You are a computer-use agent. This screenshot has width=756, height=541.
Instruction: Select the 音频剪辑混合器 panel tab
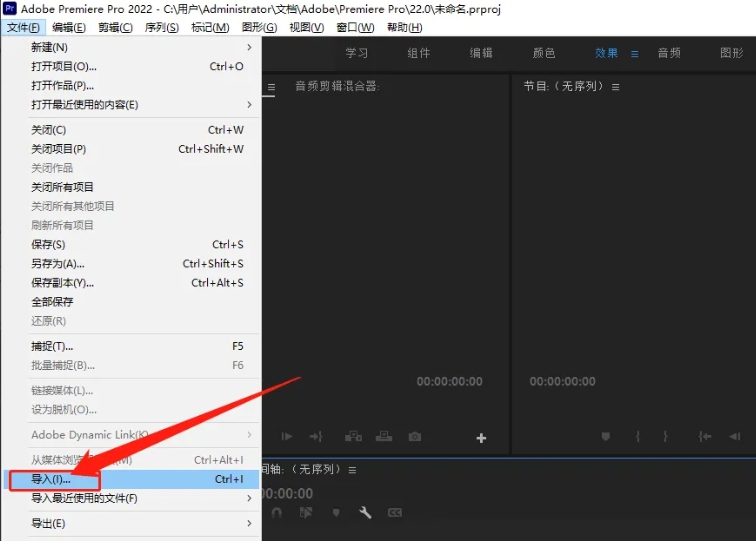(x=337, y=86)
